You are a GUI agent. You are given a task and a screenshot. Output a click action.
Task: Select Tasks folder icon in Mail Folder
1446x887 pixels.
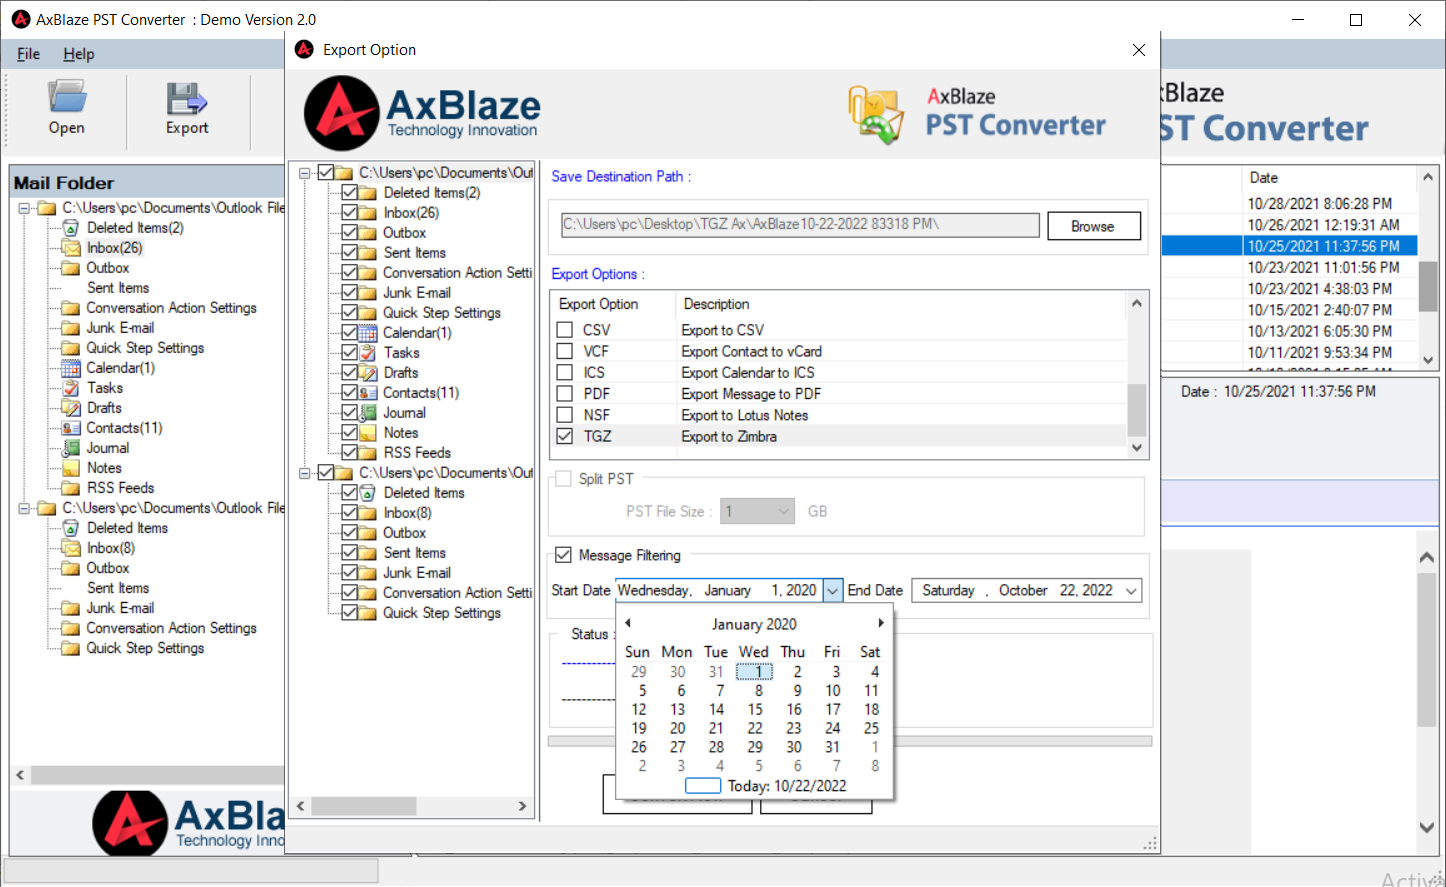[x=71, y=388]
